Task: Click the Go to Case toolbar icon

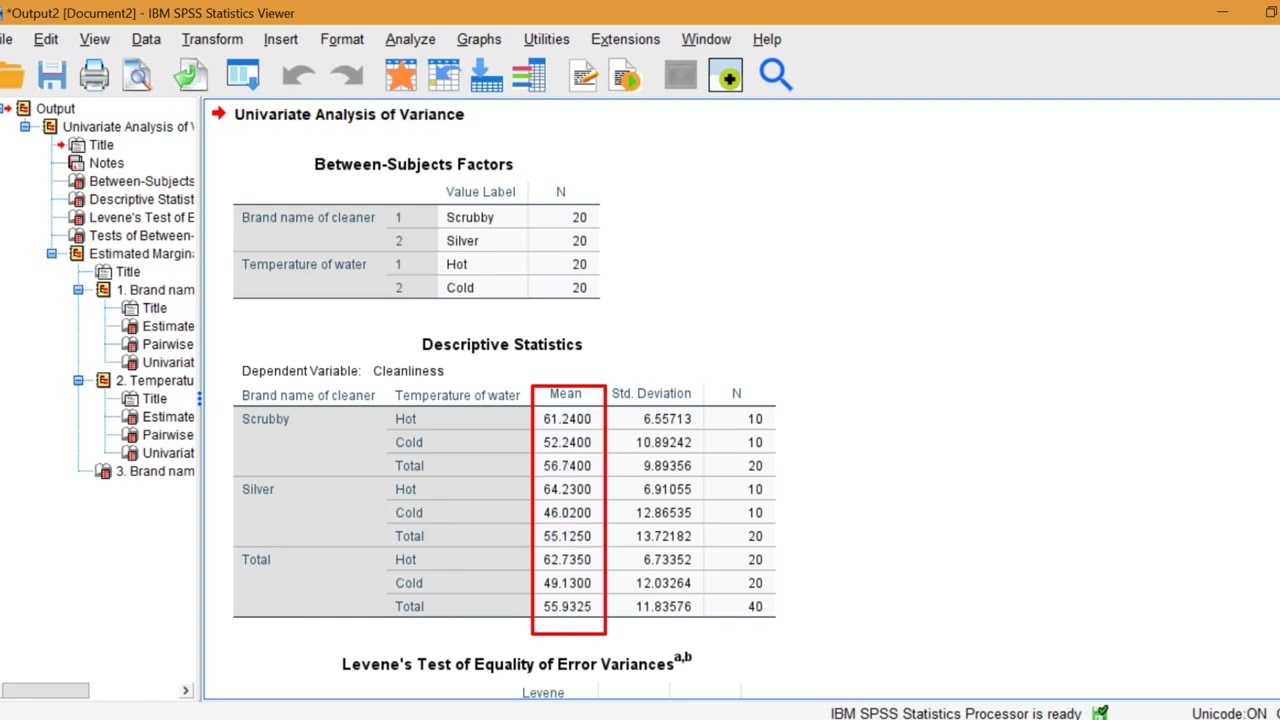Action: point(443,76)
